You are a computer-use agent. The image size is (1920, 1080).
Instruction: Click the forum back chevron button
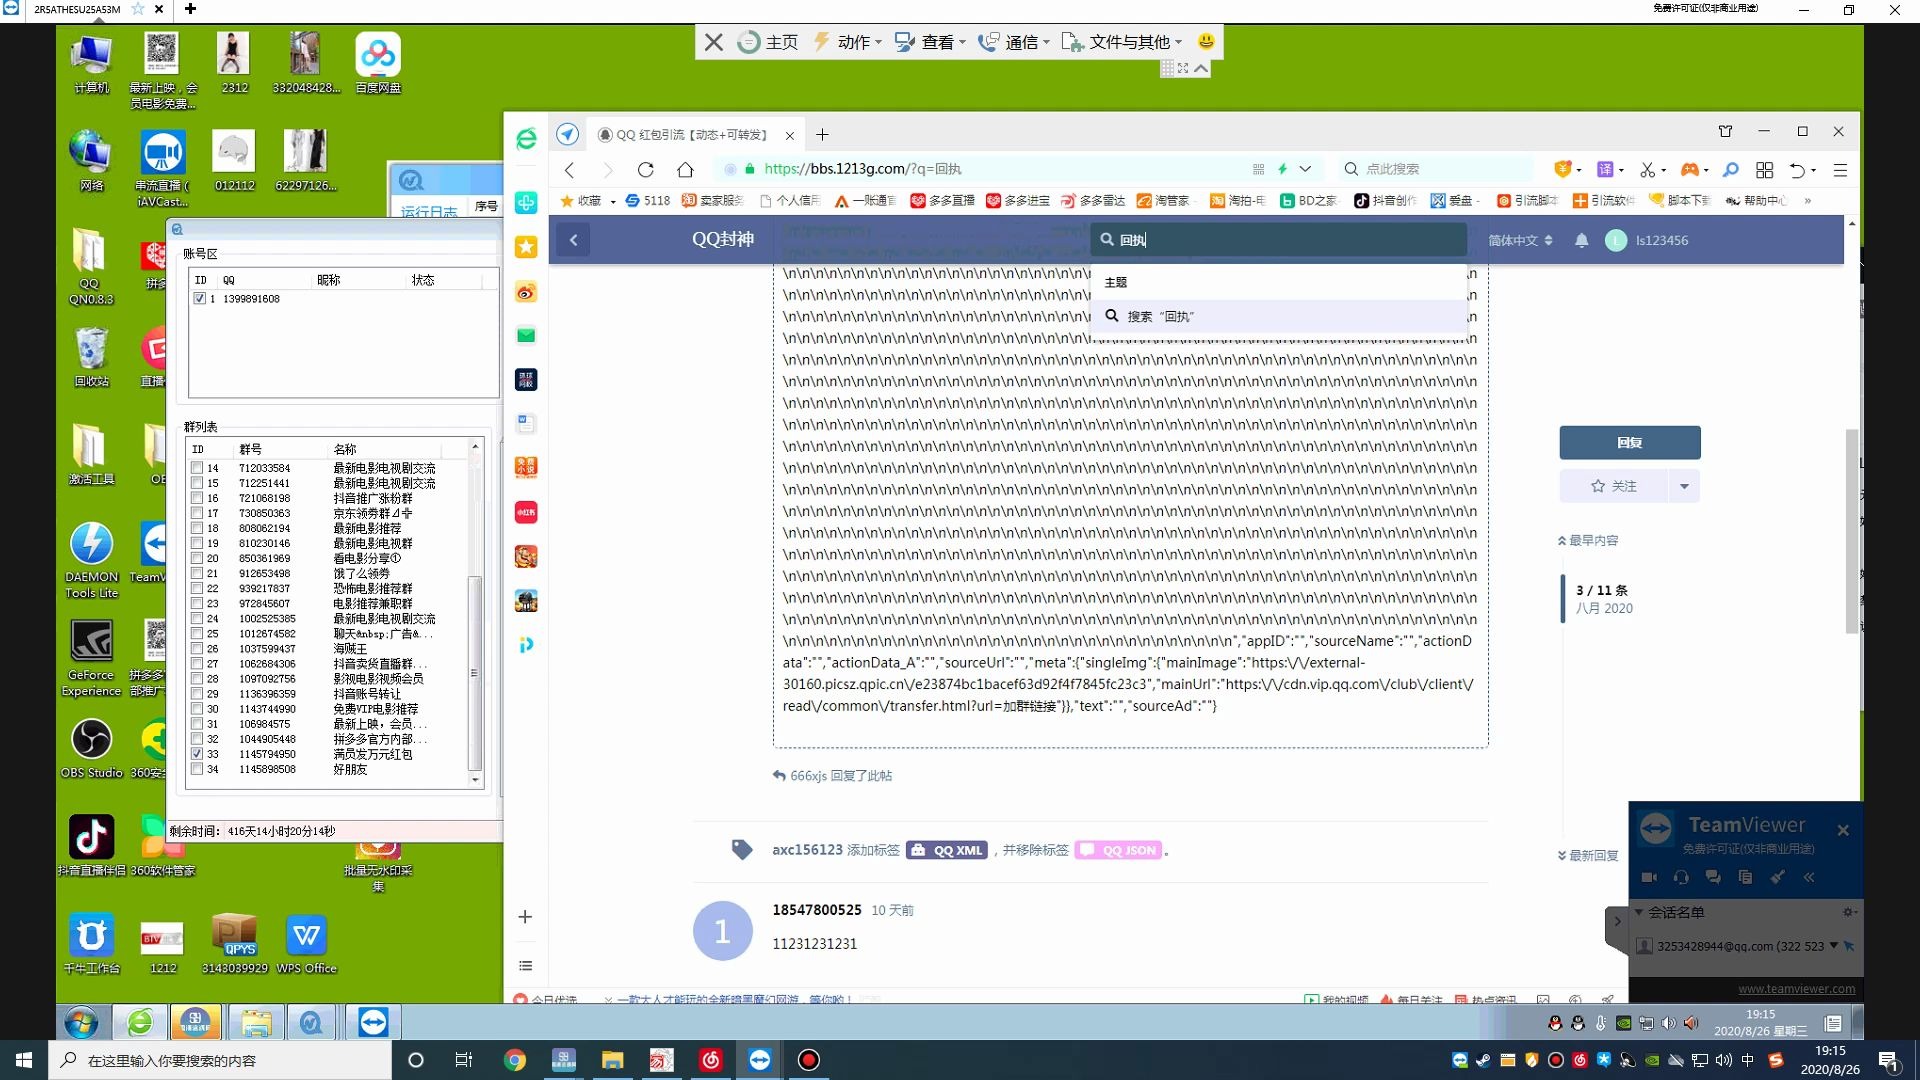point(573,240)
